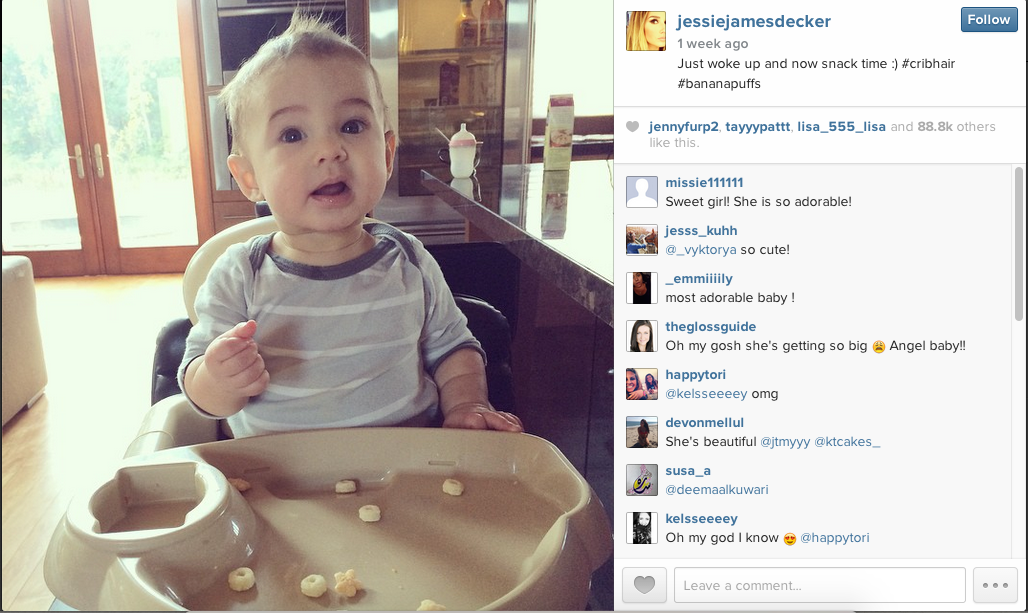
Task: Click jesss_kuhh's avatar thumbnail
Action: [x=642, y=240]
